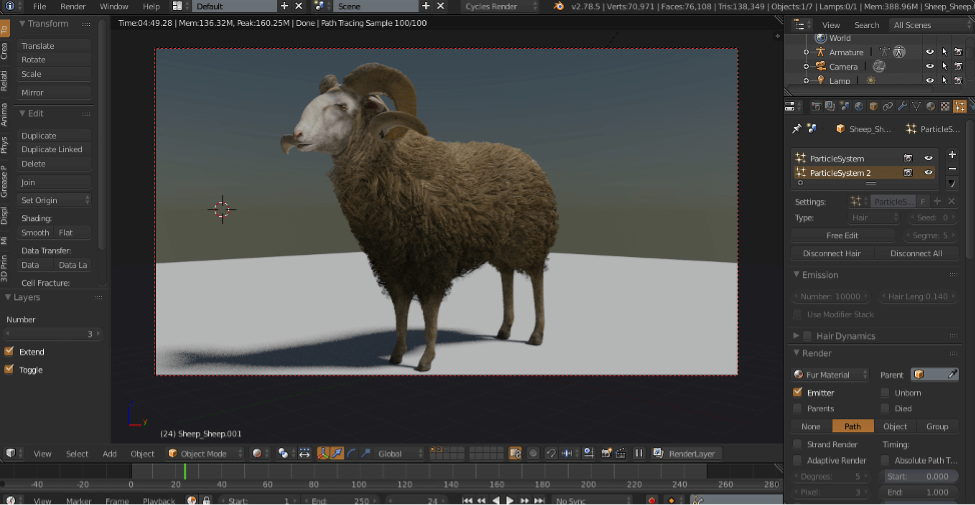Open the Scene properties tab icon

click(x=844, y=106)
